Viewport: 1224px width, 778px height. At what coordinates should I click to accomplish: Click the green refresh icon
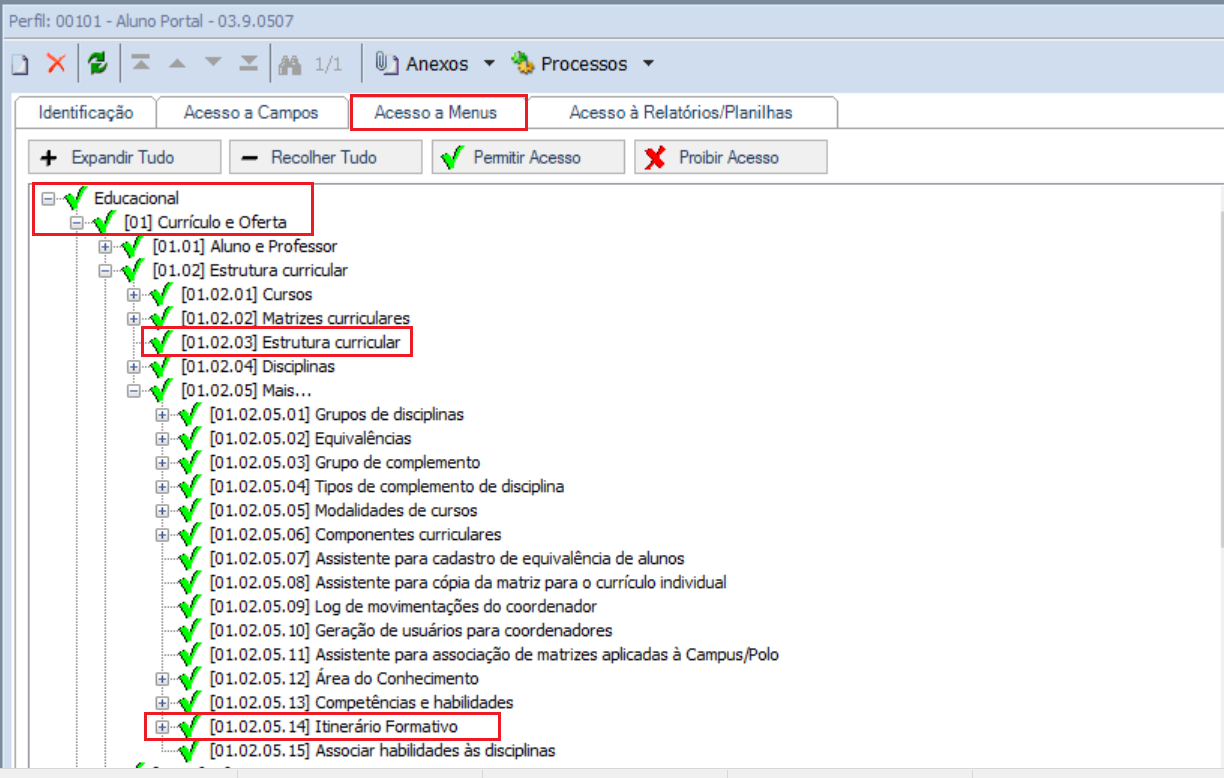coord(97,64)
